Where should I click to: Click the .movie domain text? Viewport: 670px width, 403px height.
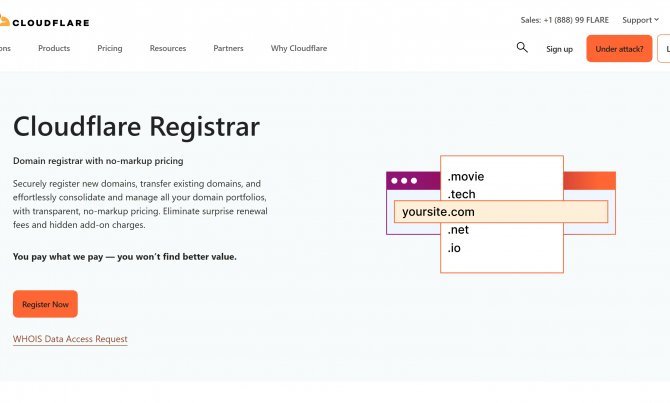(x=466, y=176)
